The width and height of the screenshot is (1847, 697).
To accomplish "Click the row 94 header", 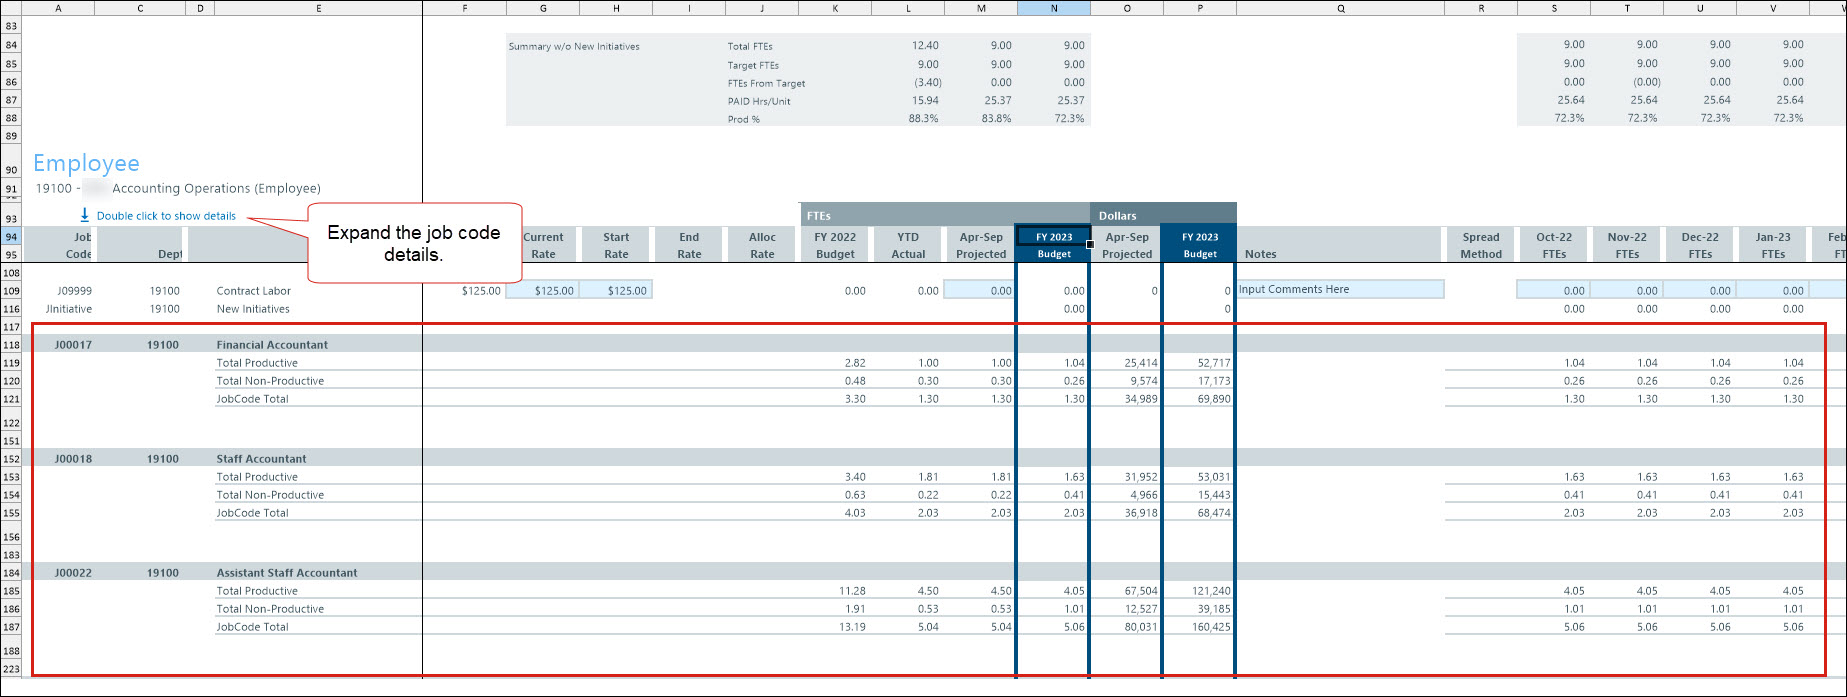I will click(11, 237).
